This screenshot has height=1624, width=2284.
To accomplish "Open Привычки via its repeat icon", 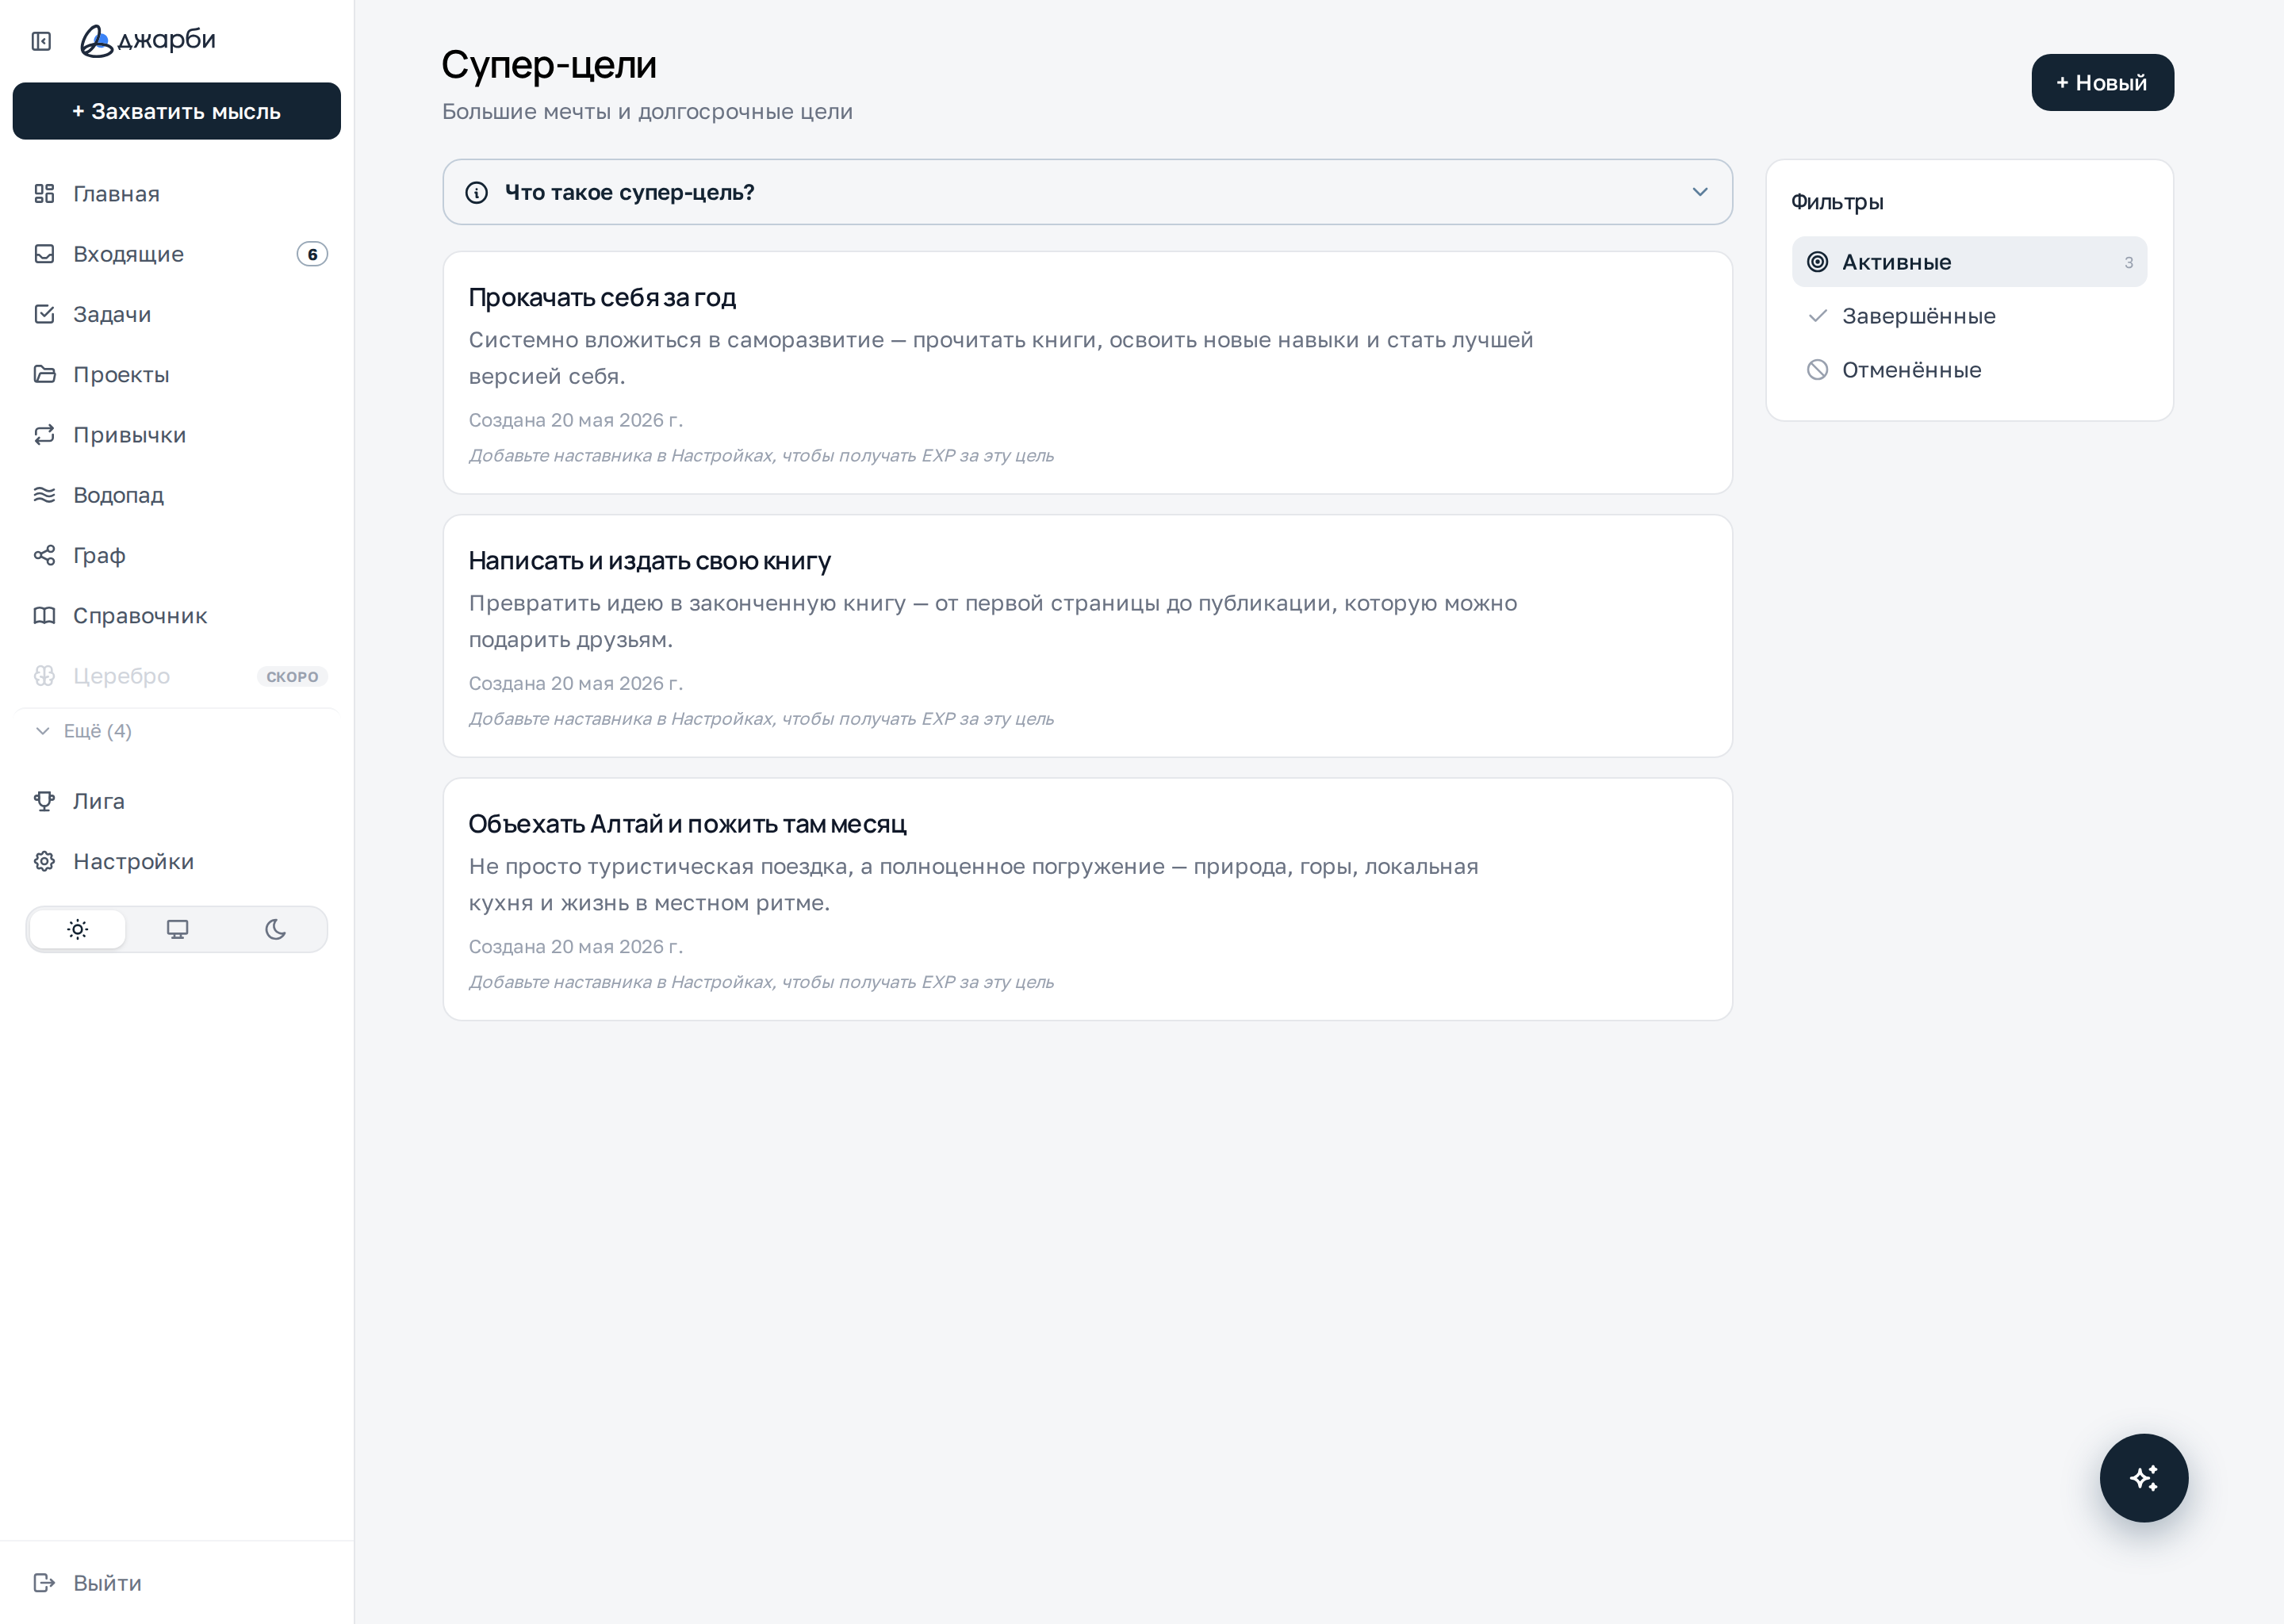I will (x=44, y=435).
